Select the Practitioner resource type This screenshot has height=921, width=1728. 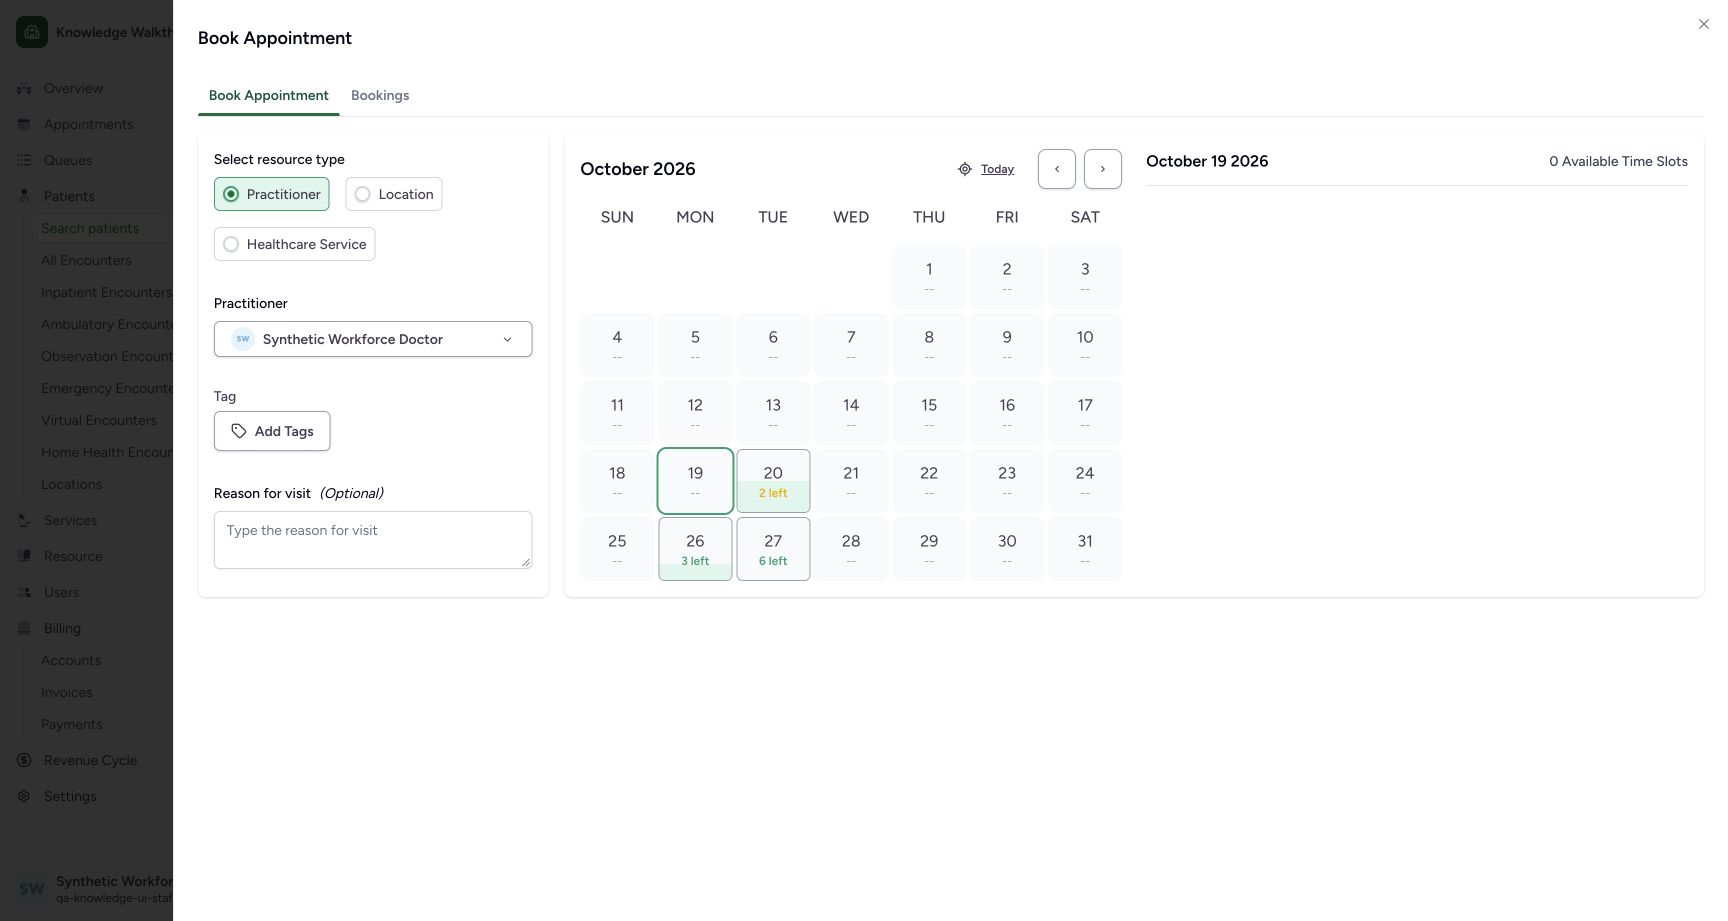pyautogui.click(x=271, y=194)
